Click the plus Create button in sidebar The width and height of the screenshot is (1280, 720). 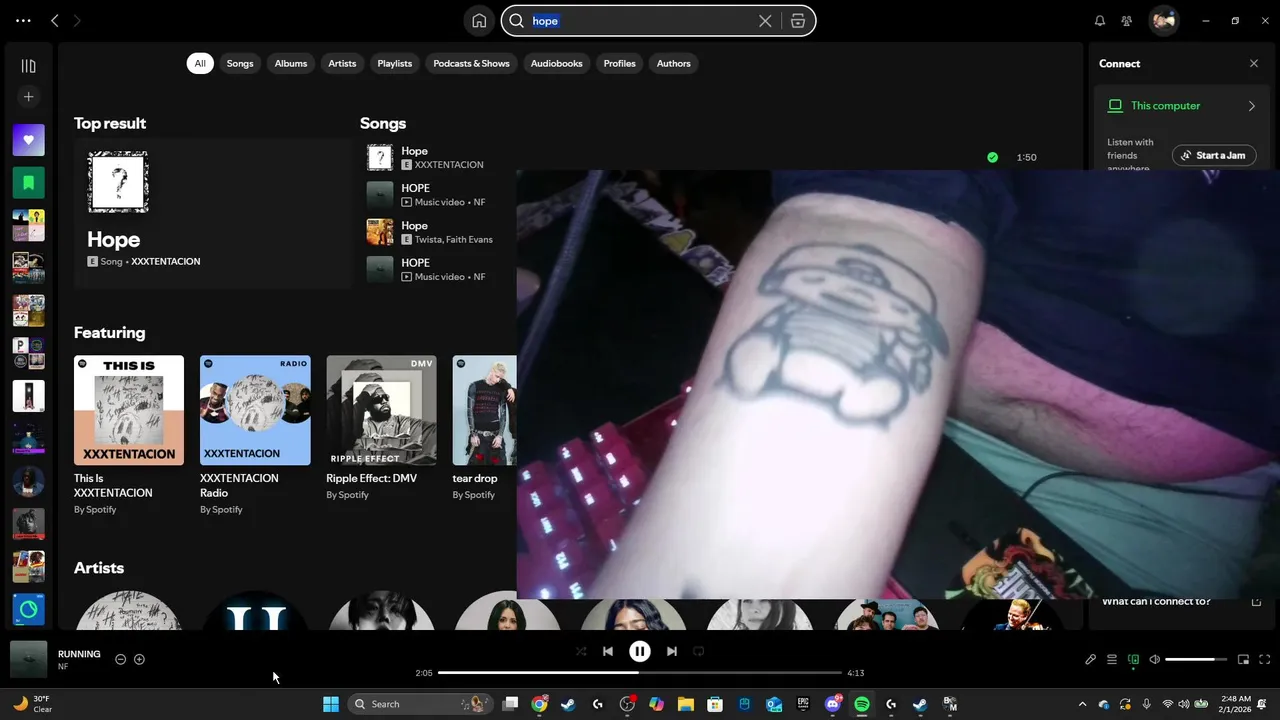[x=28, y=97]
